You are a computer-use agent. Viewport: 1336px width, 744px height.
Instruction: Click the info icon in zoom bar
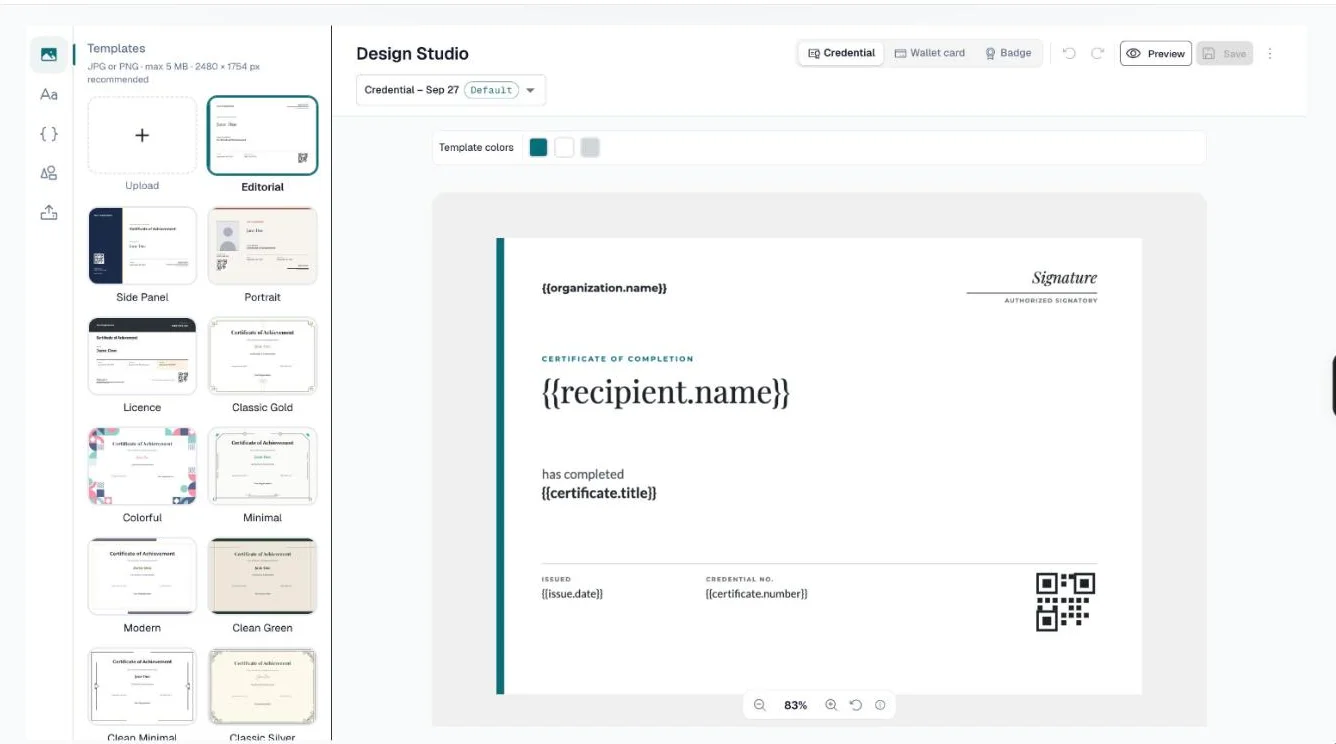[x=880, y=705]
